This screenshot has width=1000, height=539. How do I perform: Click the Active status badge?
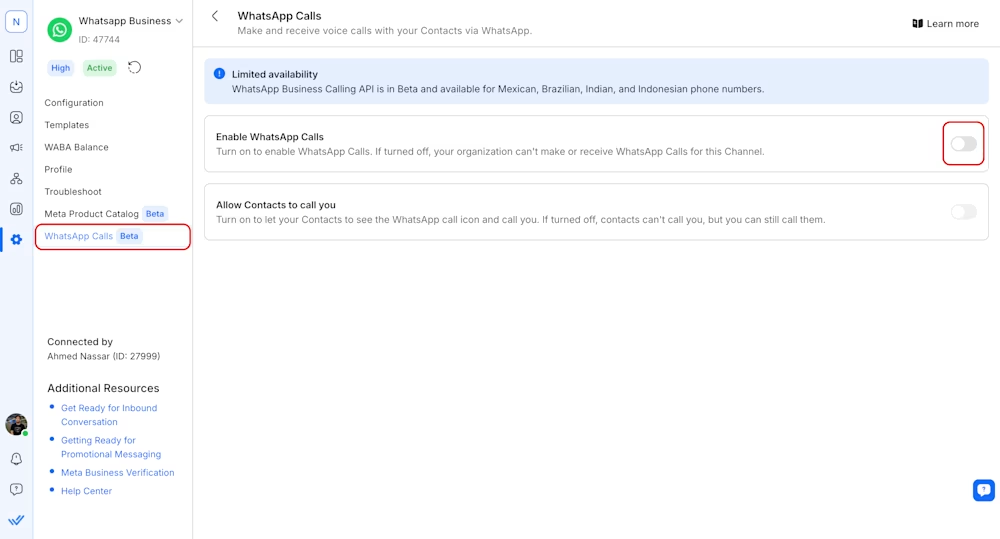[99, 68]
